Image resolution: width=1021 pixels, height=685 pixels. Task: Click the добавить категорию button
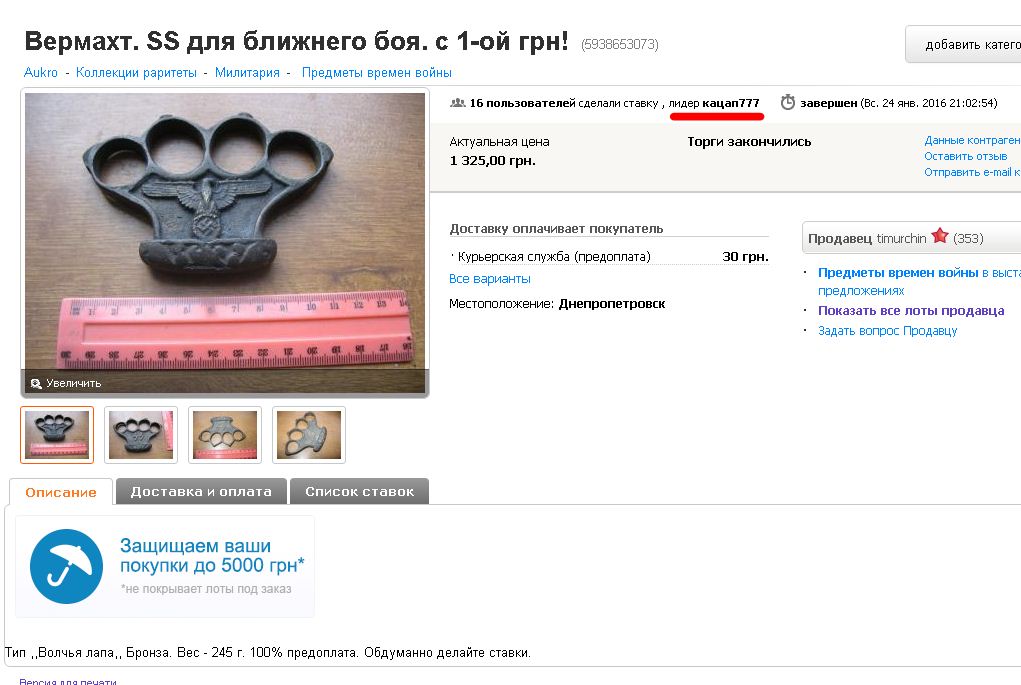pos(964,44)
